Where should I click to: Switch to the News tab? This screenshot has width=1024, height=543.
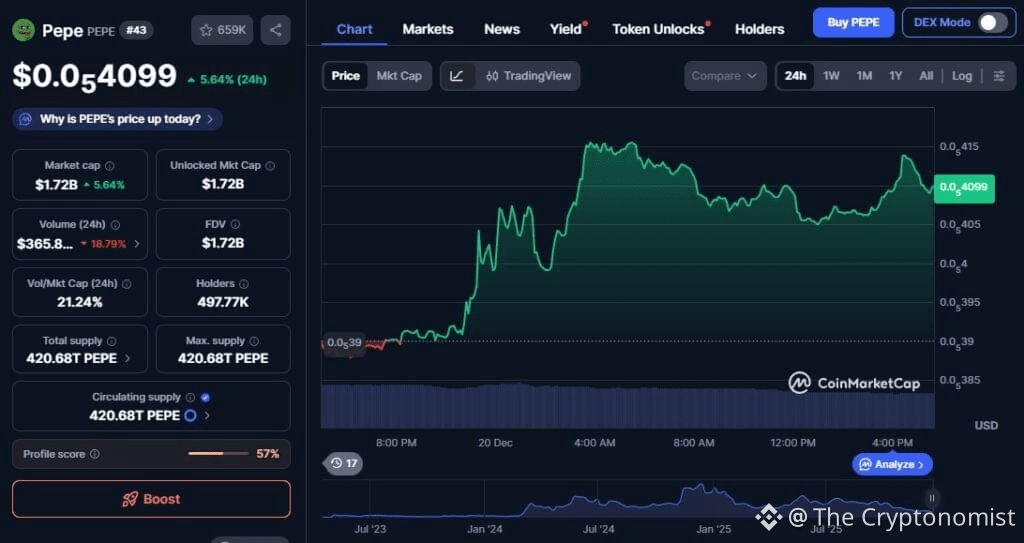pyautogui.click(x=502, y=29)
